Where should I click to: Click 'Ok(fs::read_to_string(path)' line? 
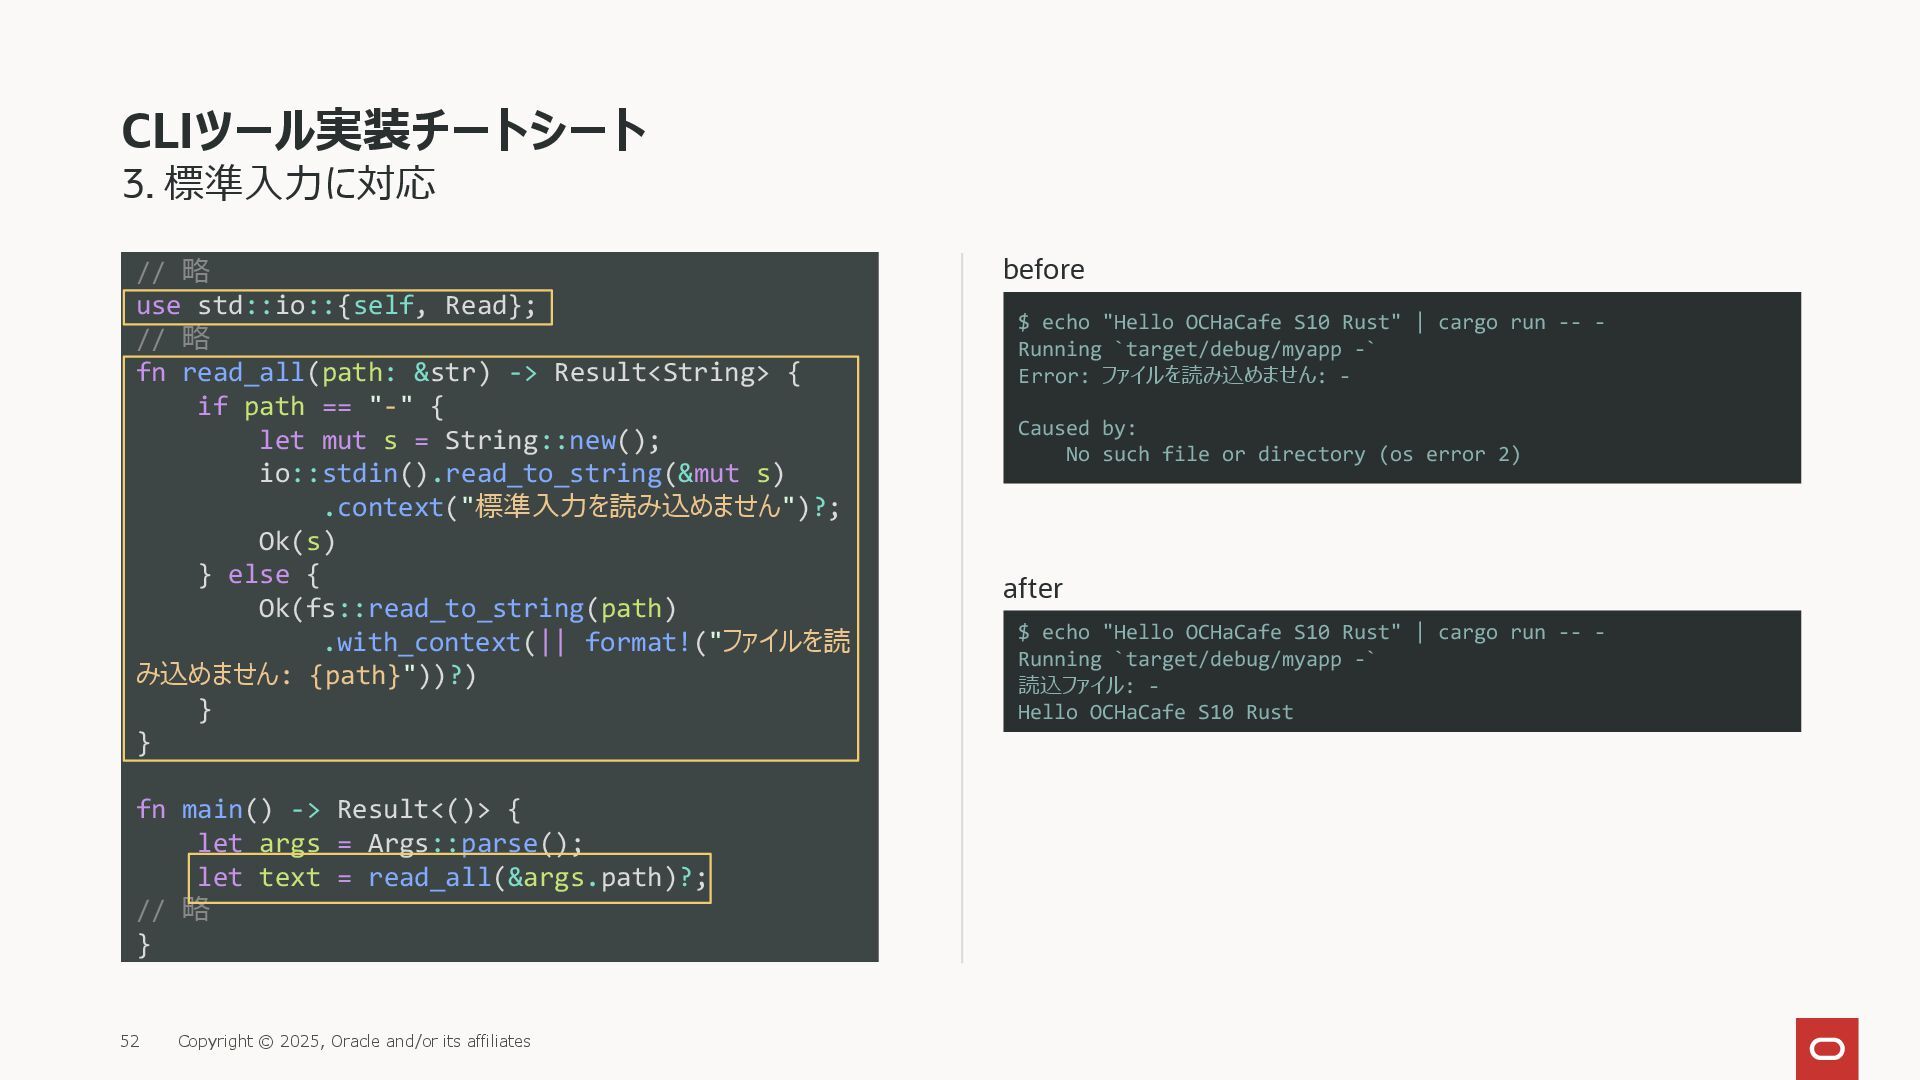pyautogui.click(x=468, y=608)
